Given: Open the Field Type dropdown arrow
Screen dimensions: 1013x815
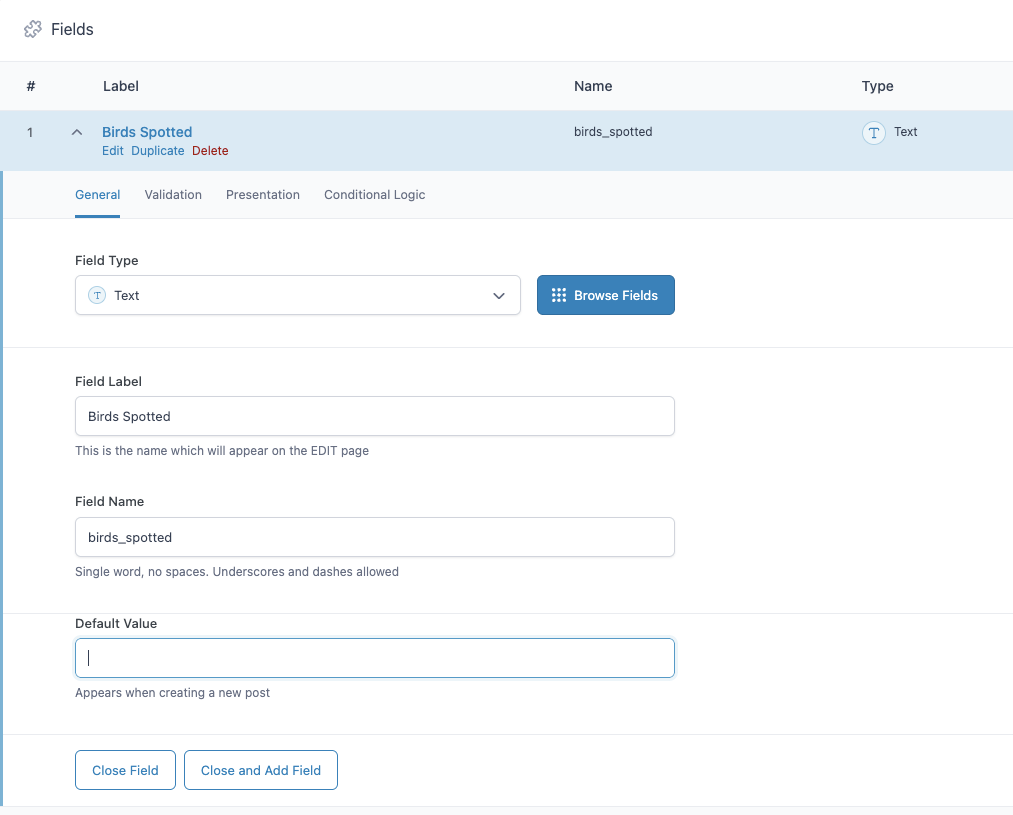Looking at the screenshot, I should [x=499, y=296].
